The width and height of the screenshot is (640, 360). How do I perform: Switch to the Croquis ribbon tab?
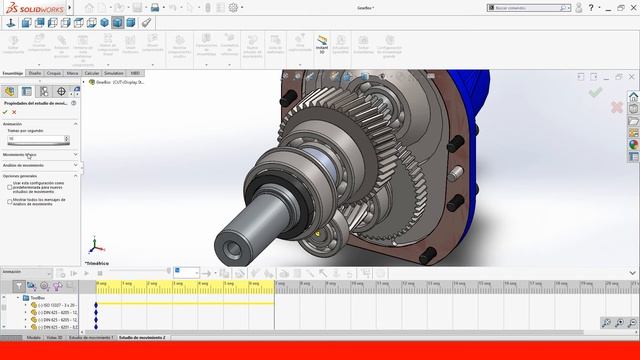coord(53,73)
